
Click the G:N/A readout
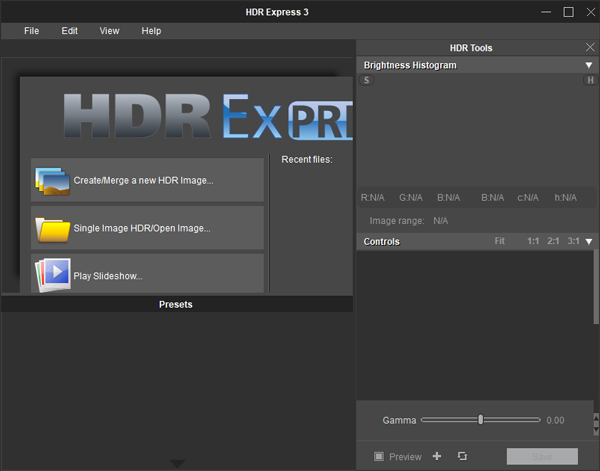411,198
